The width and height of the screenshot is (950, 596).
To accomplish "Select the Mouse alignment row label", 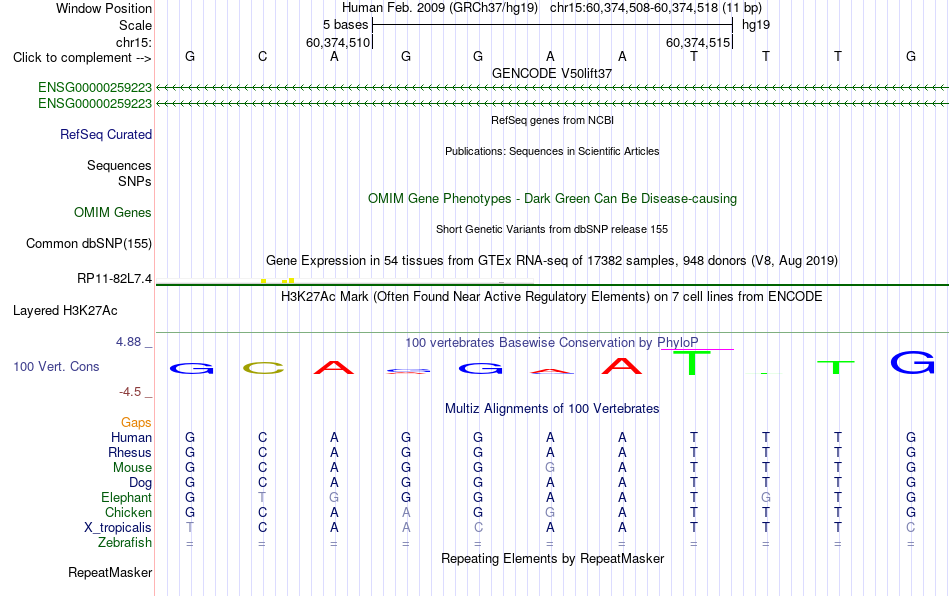I will 132,468.
